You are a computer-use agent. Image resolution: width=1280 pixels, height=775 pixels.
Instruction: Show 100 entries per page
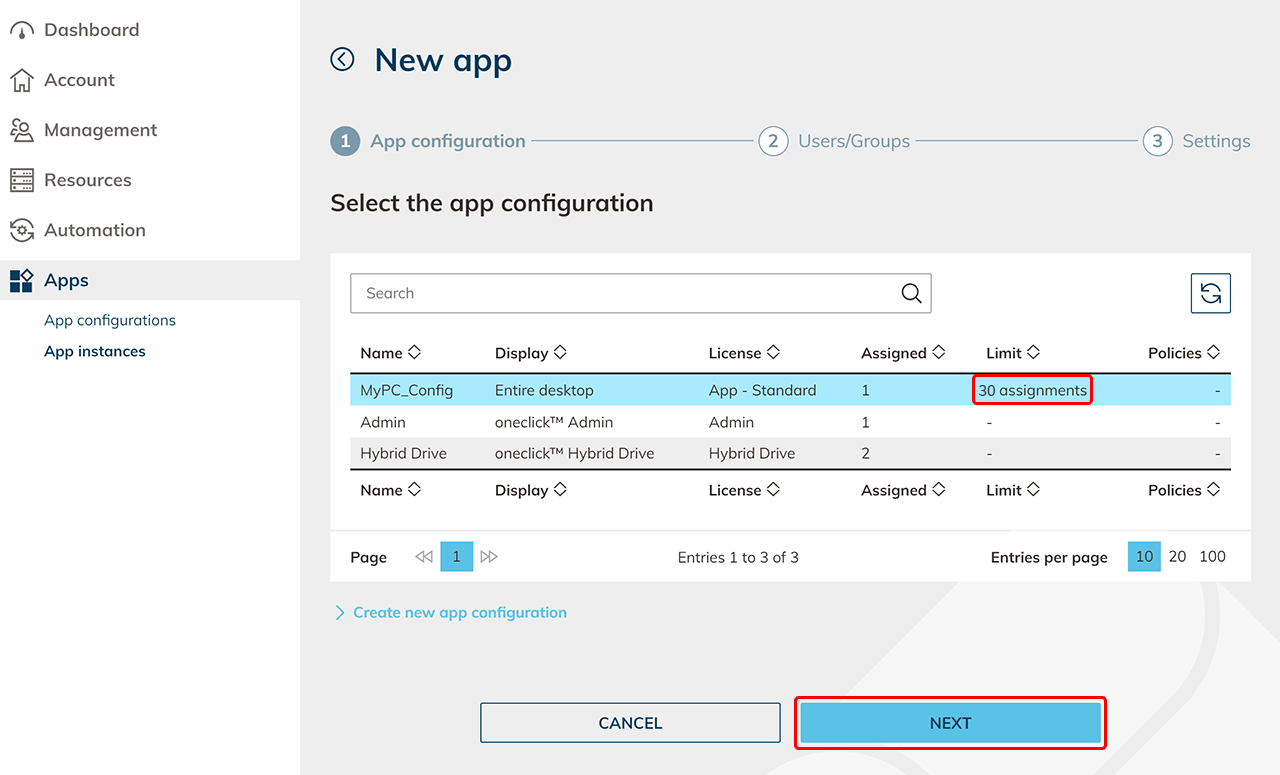coord(1212,557)
